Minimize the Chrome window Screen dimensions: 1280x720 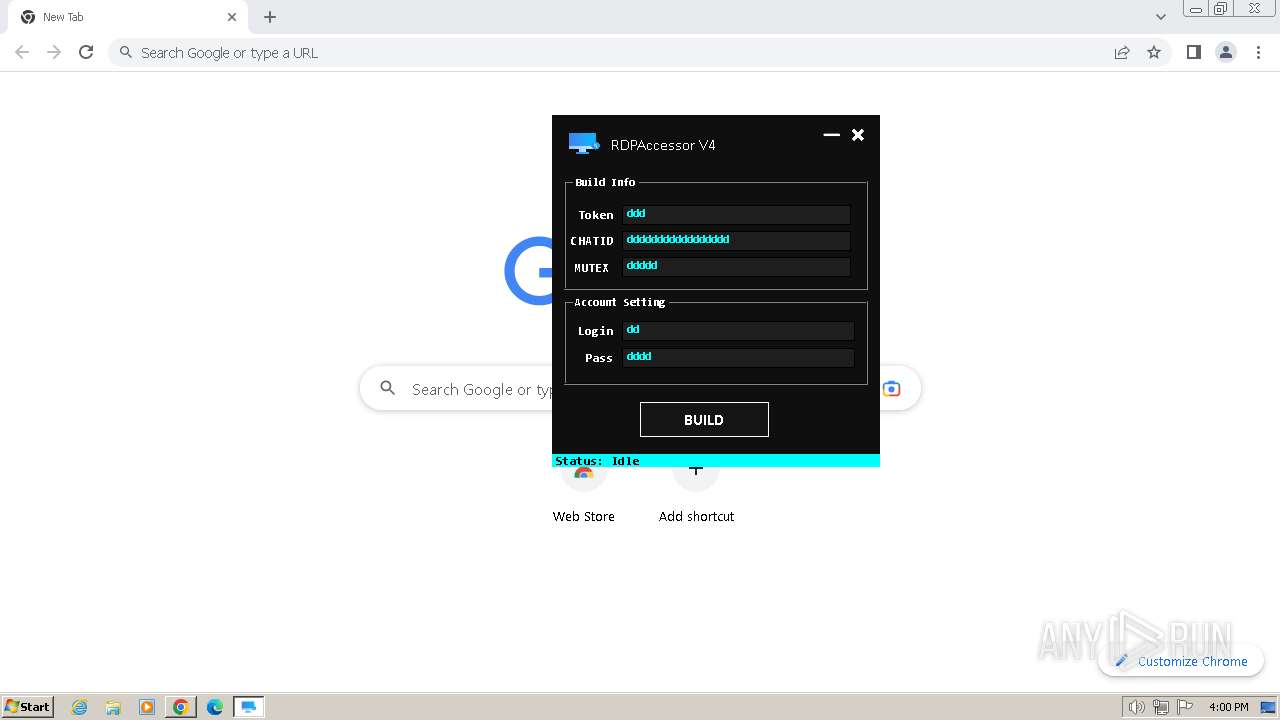1196,9
